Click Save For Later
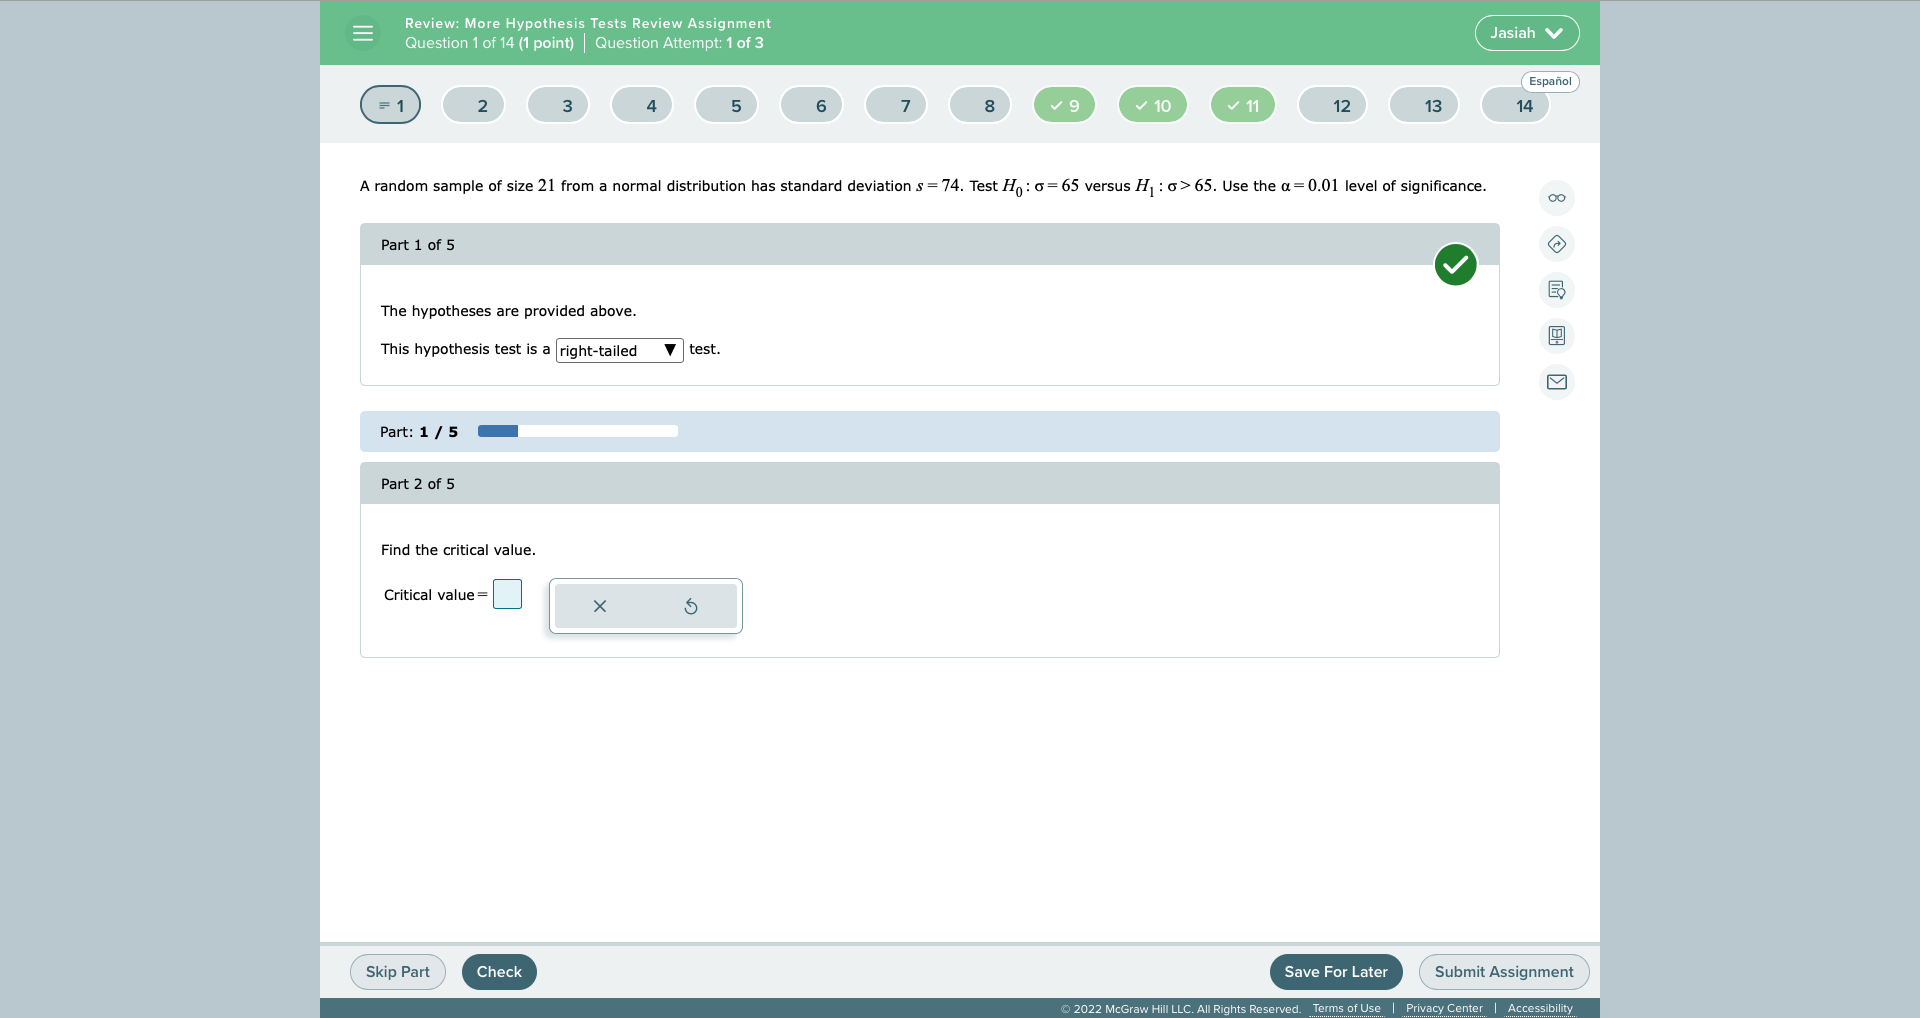This screenshot has width=1920, height=1018. pyautogui.click(x=1336, y=971)
